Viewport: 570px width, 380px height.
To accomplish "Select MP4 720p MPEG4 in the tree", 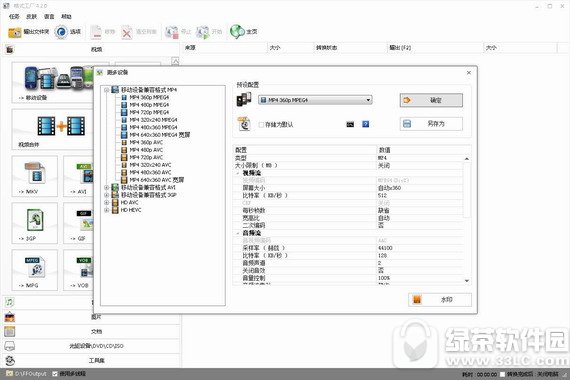I will point(149,112).
